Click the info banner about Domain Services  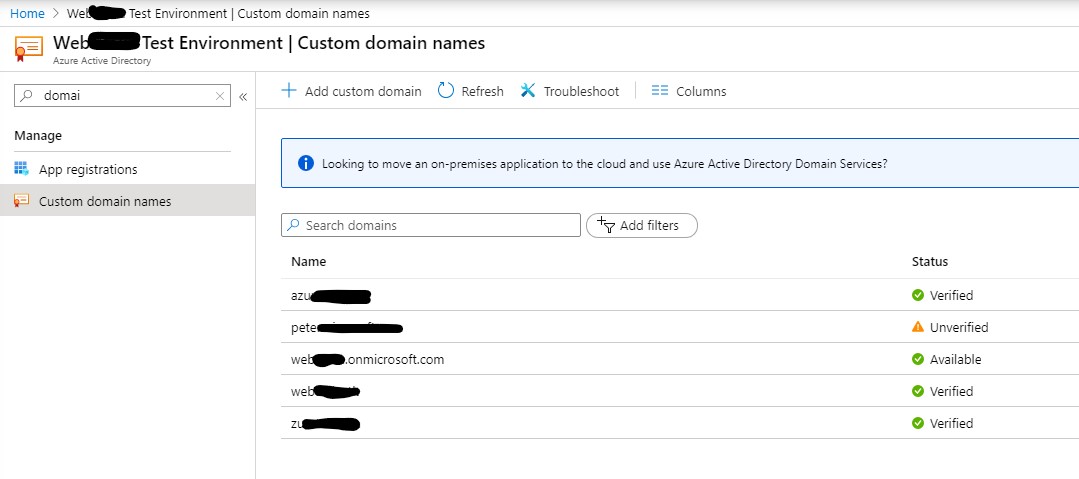pyautogui.click(x=680, y=163)
